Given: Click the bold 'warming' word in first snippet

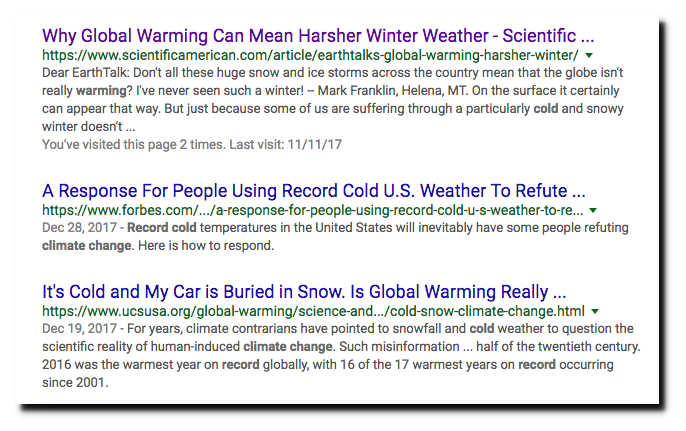Looking at the screenshot, I should (x=101, y=91).
